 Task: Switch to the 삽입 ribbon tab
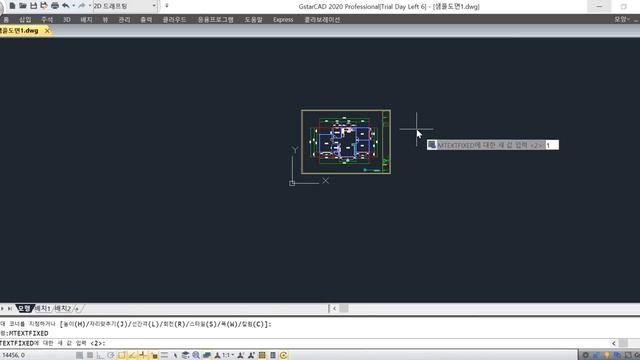(25, 20)
